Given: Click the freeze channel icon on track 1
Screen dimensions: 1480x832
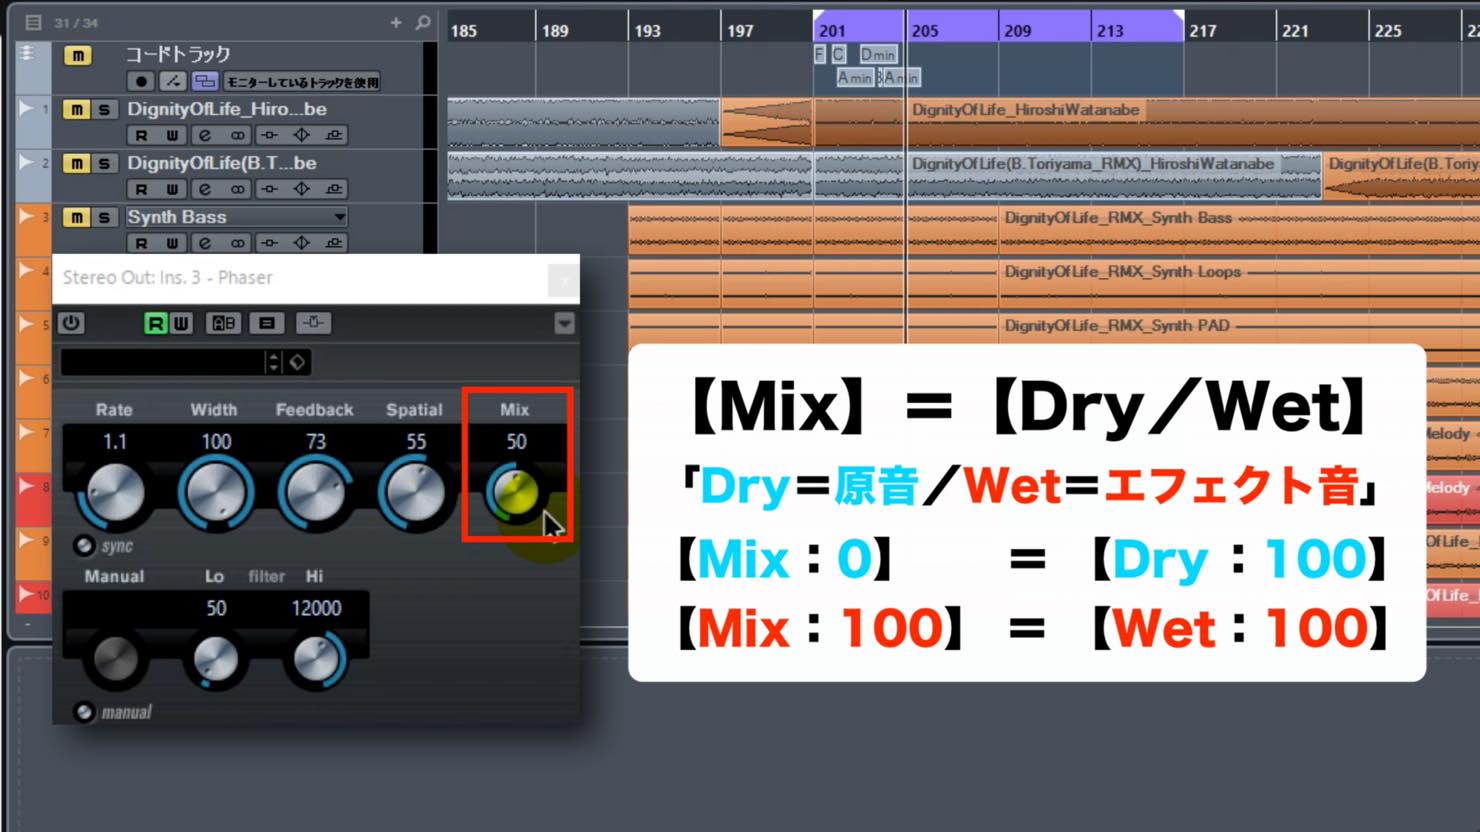Looking at the screenshot, I should pos(270,135).
